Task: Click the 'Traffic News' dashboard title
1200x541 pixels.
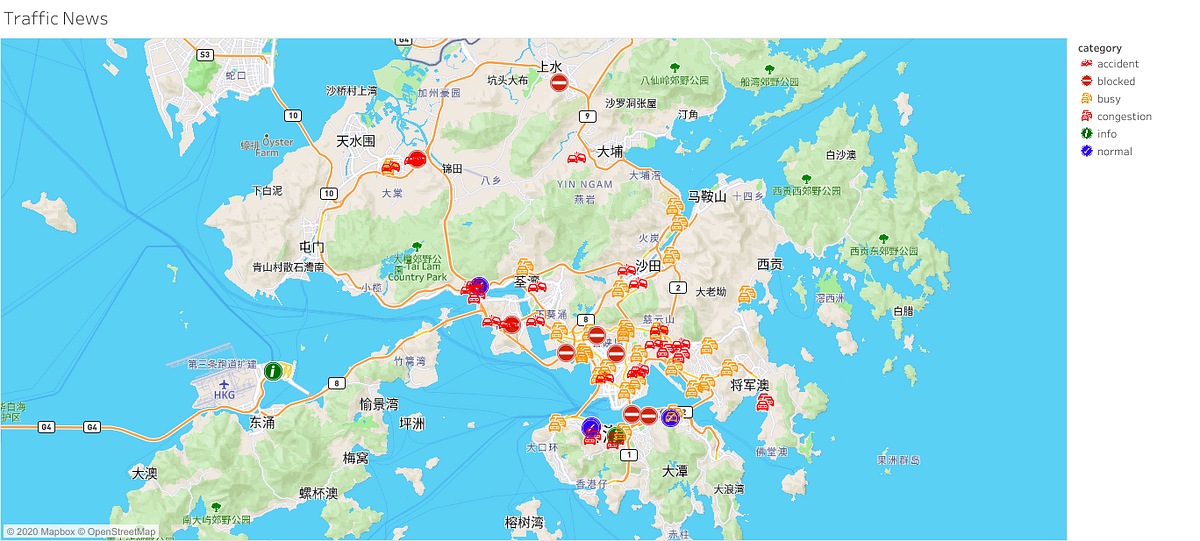Action: pyautogui.click(x=56, y=18)
